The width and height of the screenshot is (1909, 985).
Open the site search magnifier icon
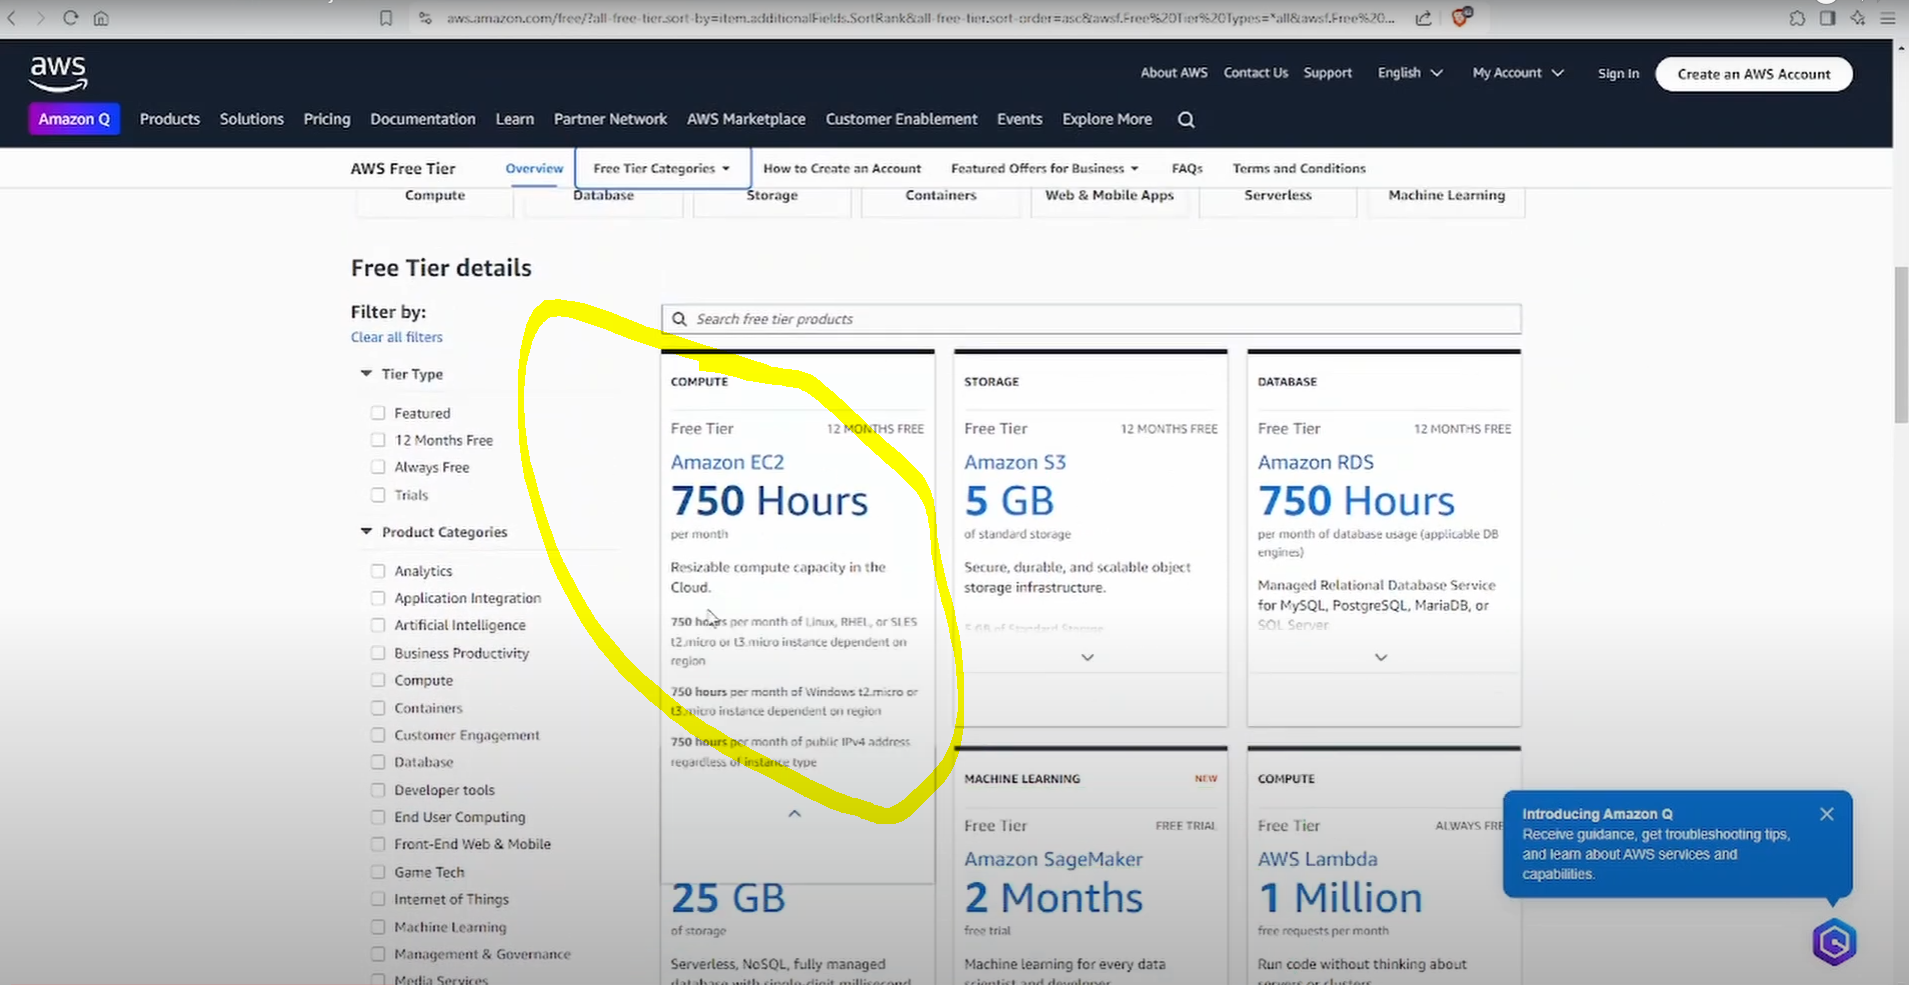(x=1186, y=120)
